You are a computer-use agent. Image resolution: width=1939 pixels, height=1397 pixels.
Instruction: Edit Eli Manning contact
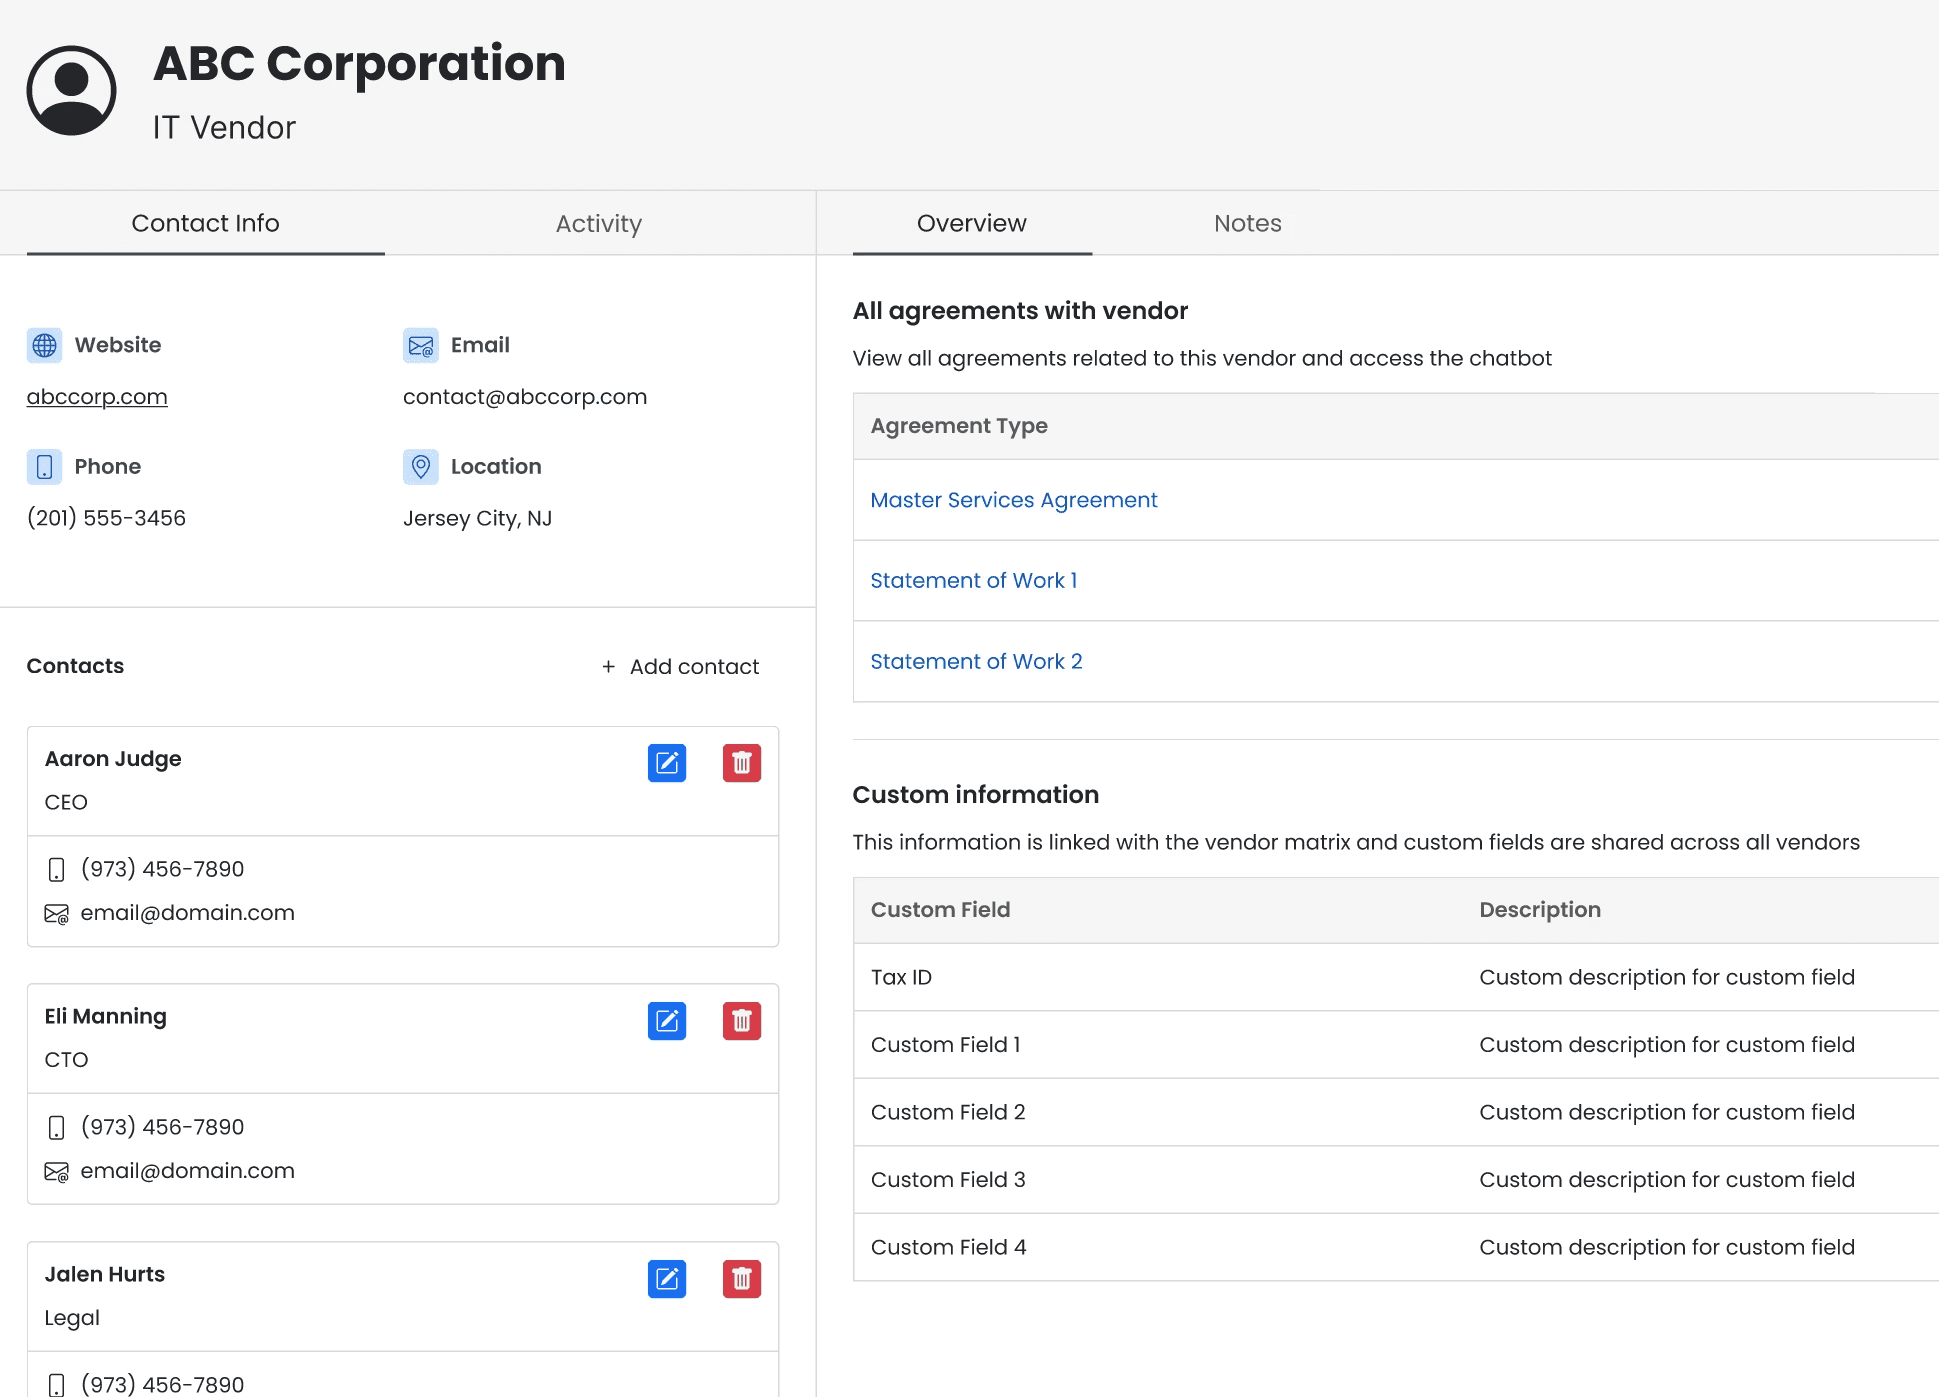pos(666,1021)
